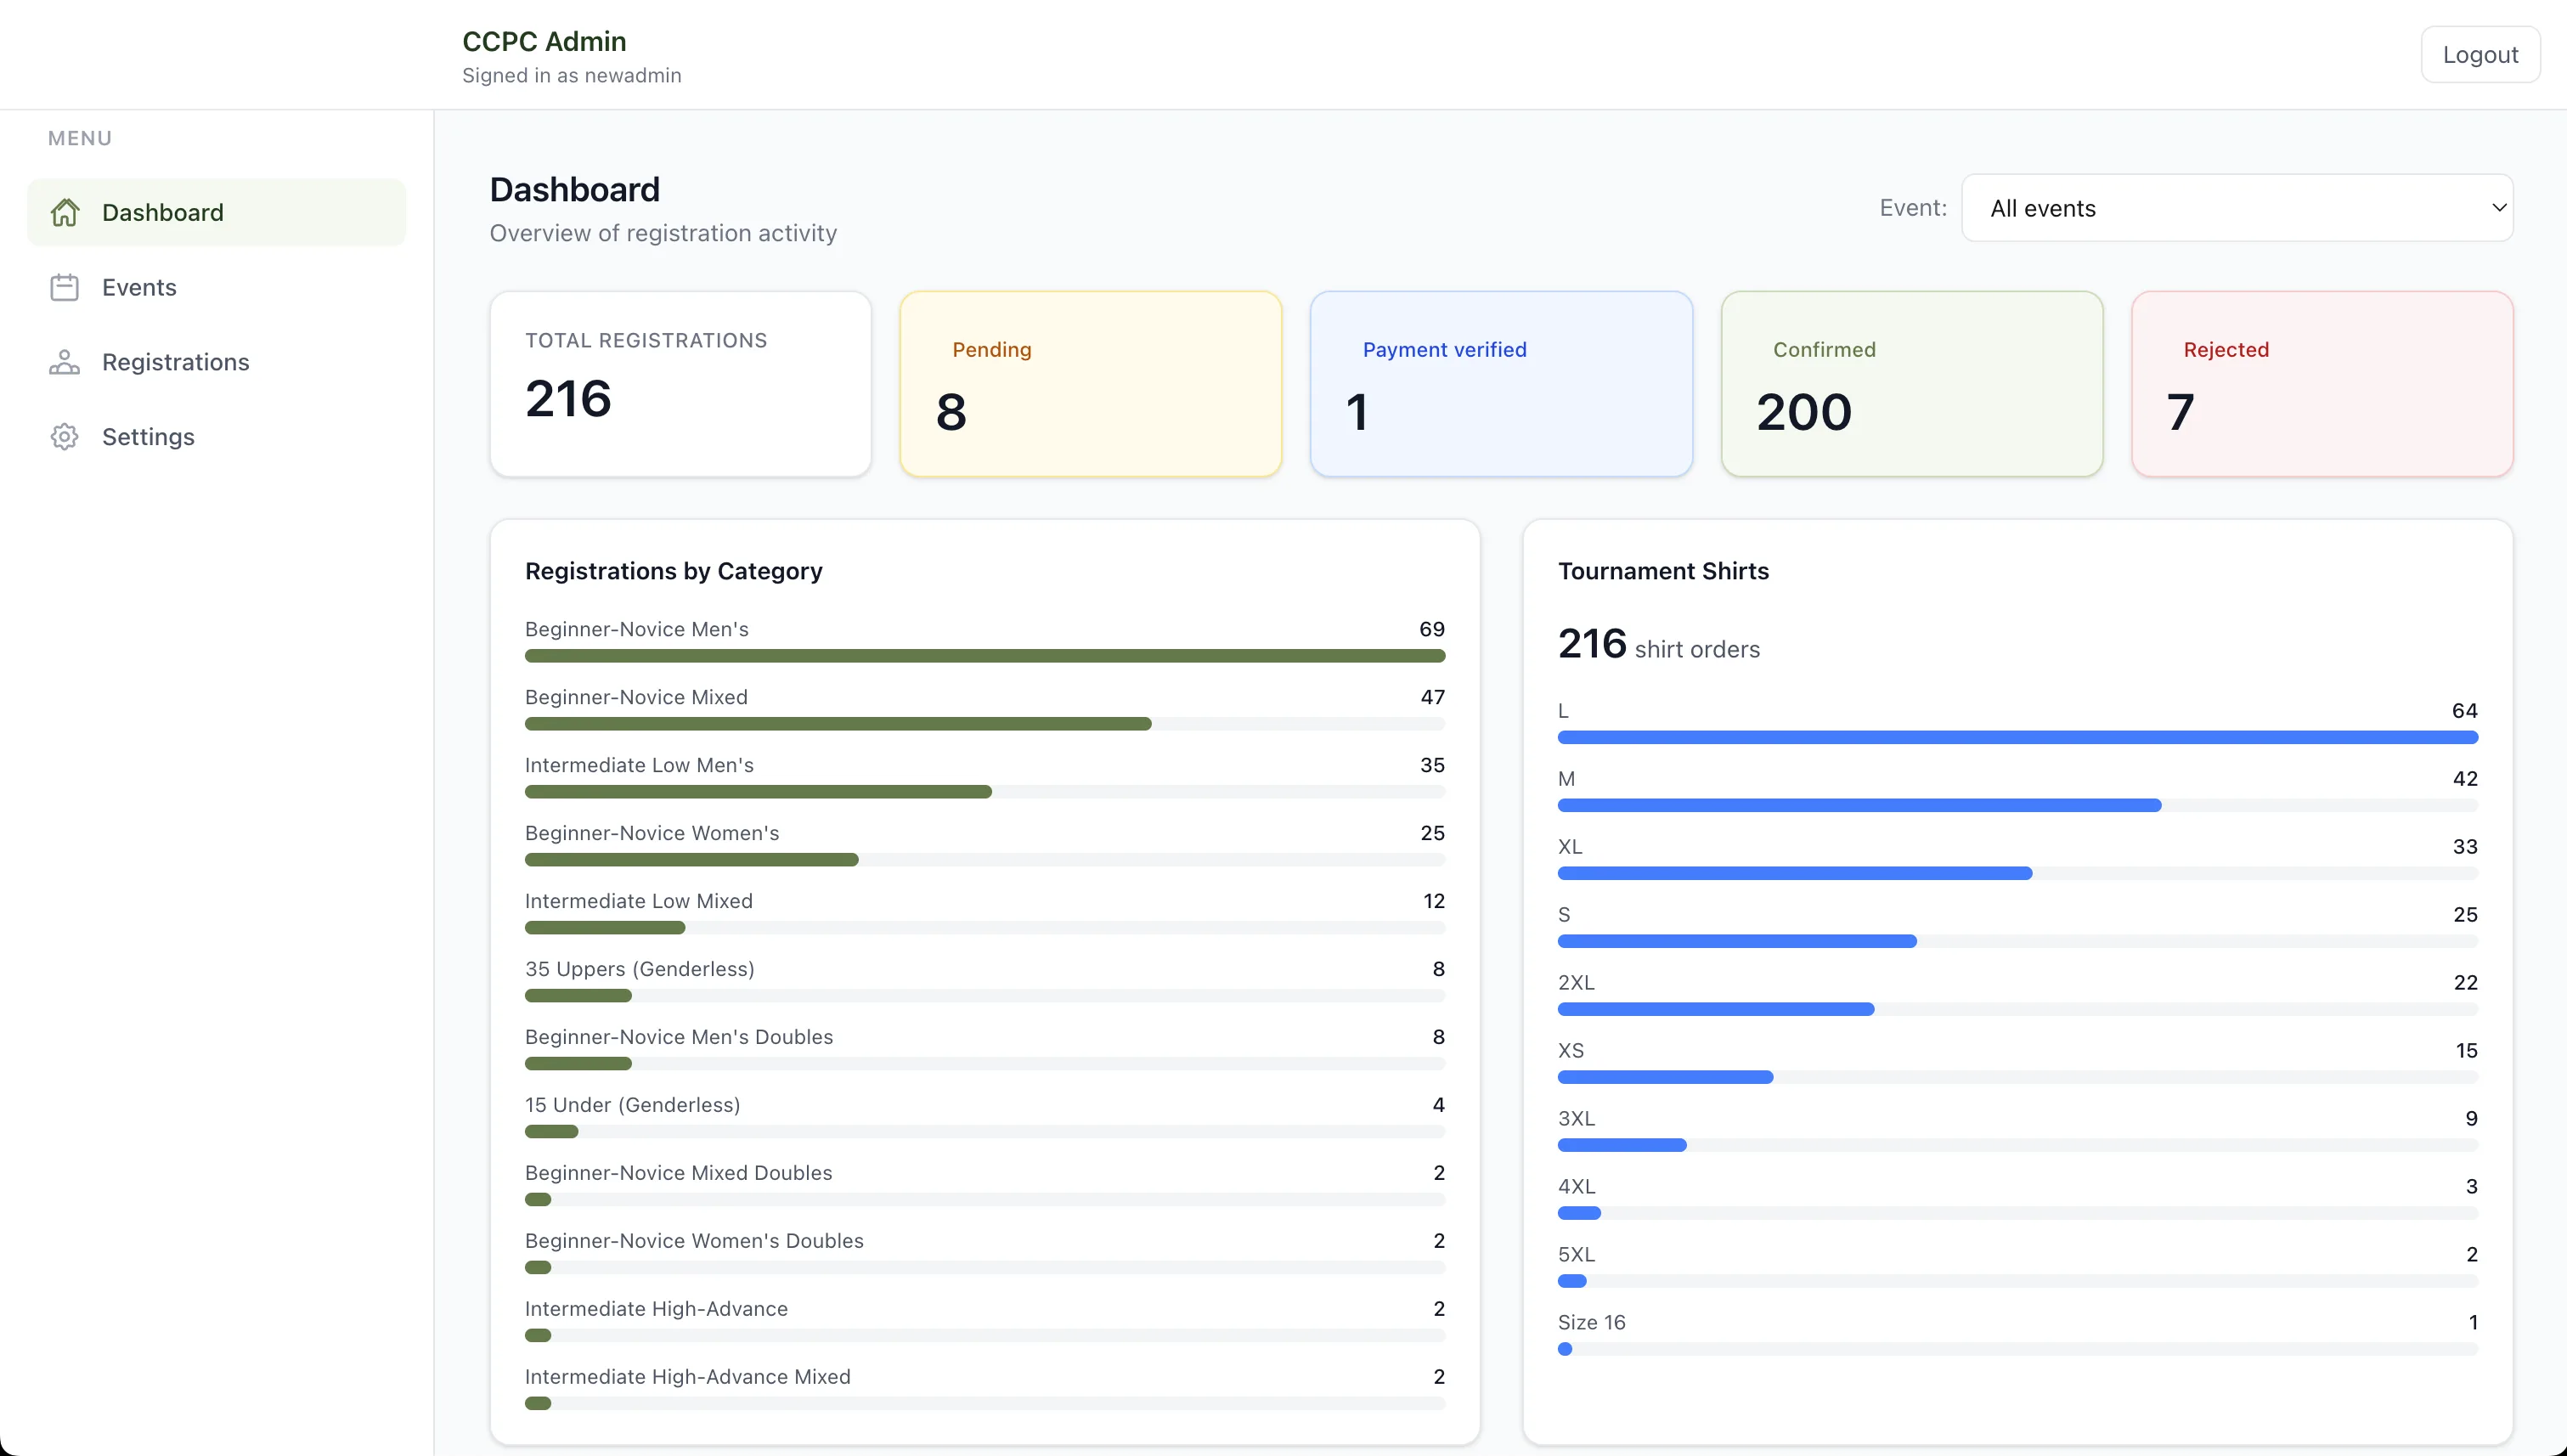Screen dimensions: 2567x1456
Task: Click the Logout button
Action: (2480, 55)
